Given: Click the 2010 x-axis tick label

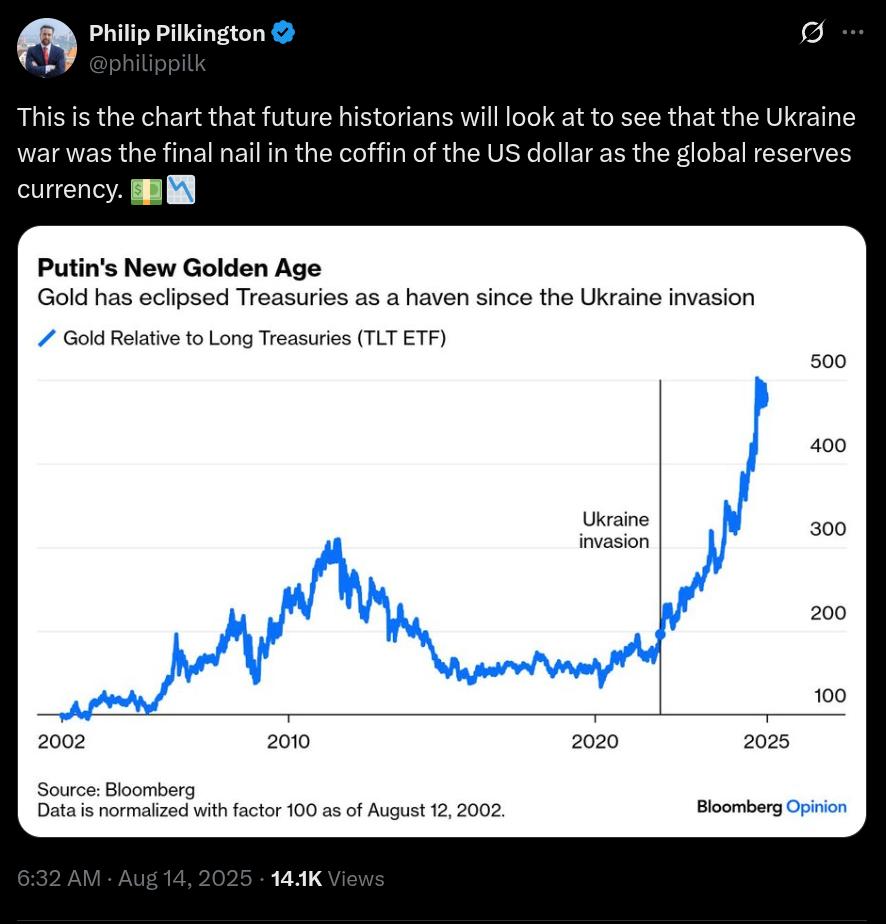Looking at the screenshot, I should pyautogui.click(x=288, y=741).
